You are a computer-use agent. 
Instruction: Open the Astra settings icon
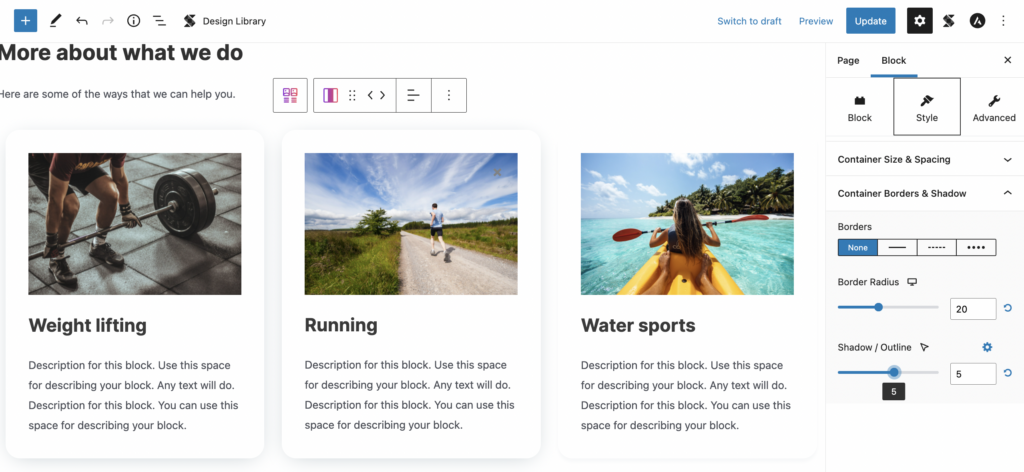[977, 21]
